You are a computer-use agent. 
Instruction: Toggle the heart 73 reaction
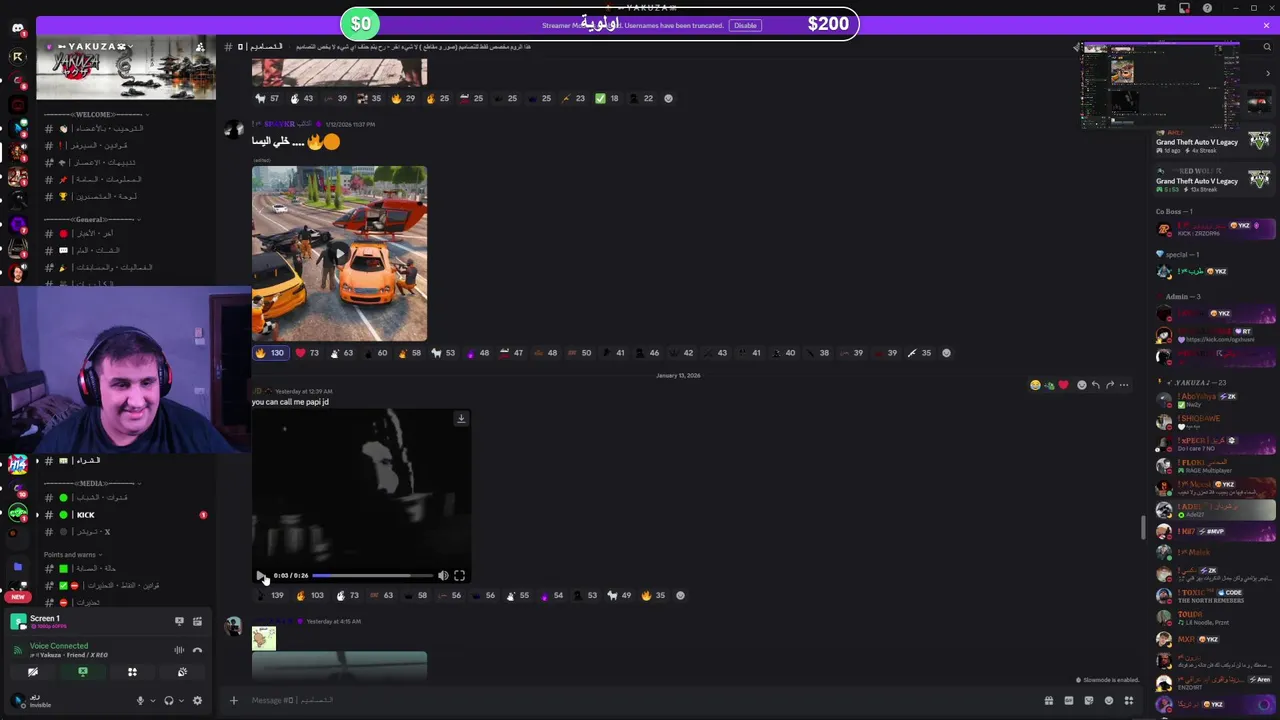point(307,353)
